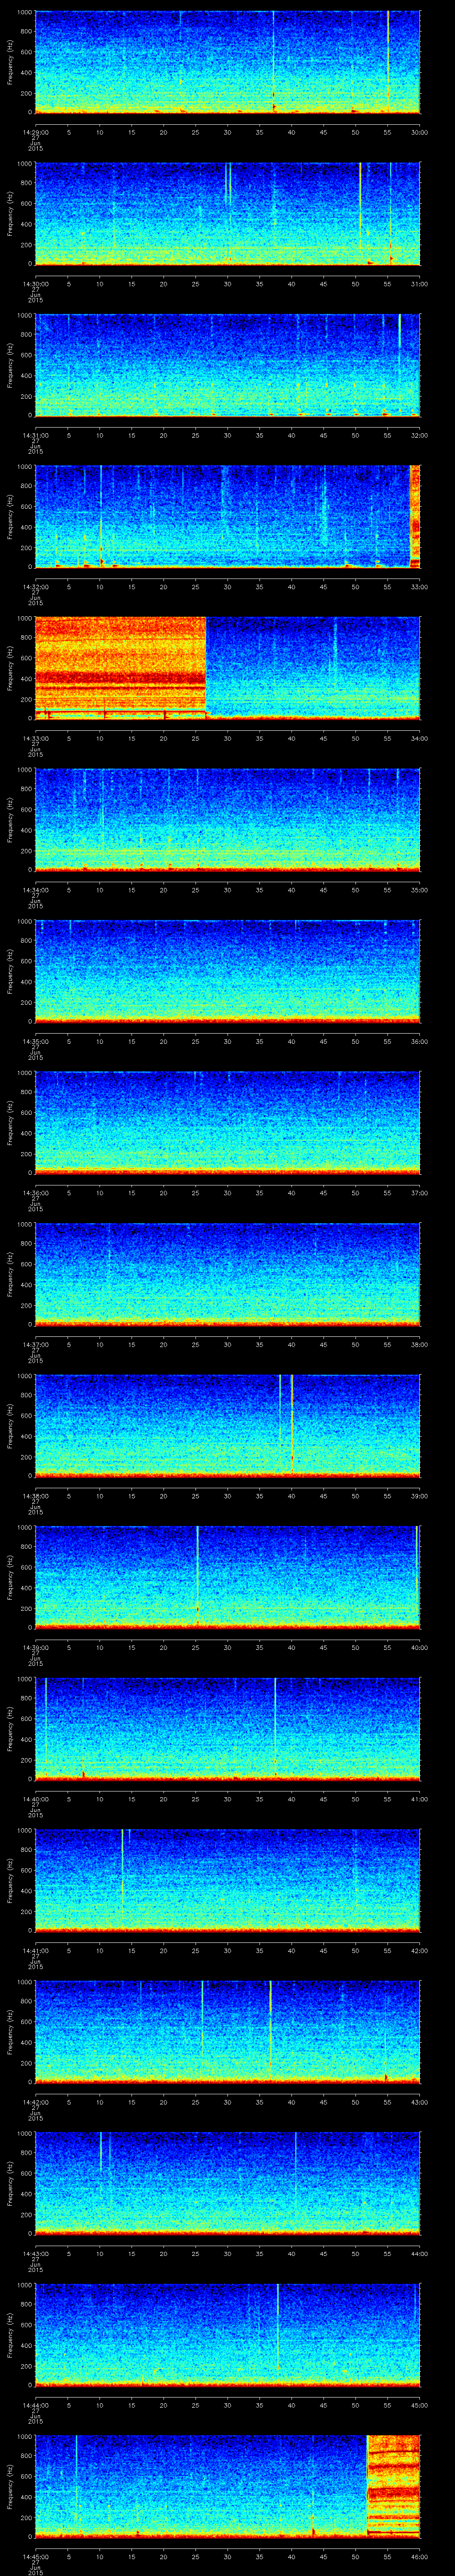
Task: Click the 14:39:00 time axis label
Action: [35, 1647]
